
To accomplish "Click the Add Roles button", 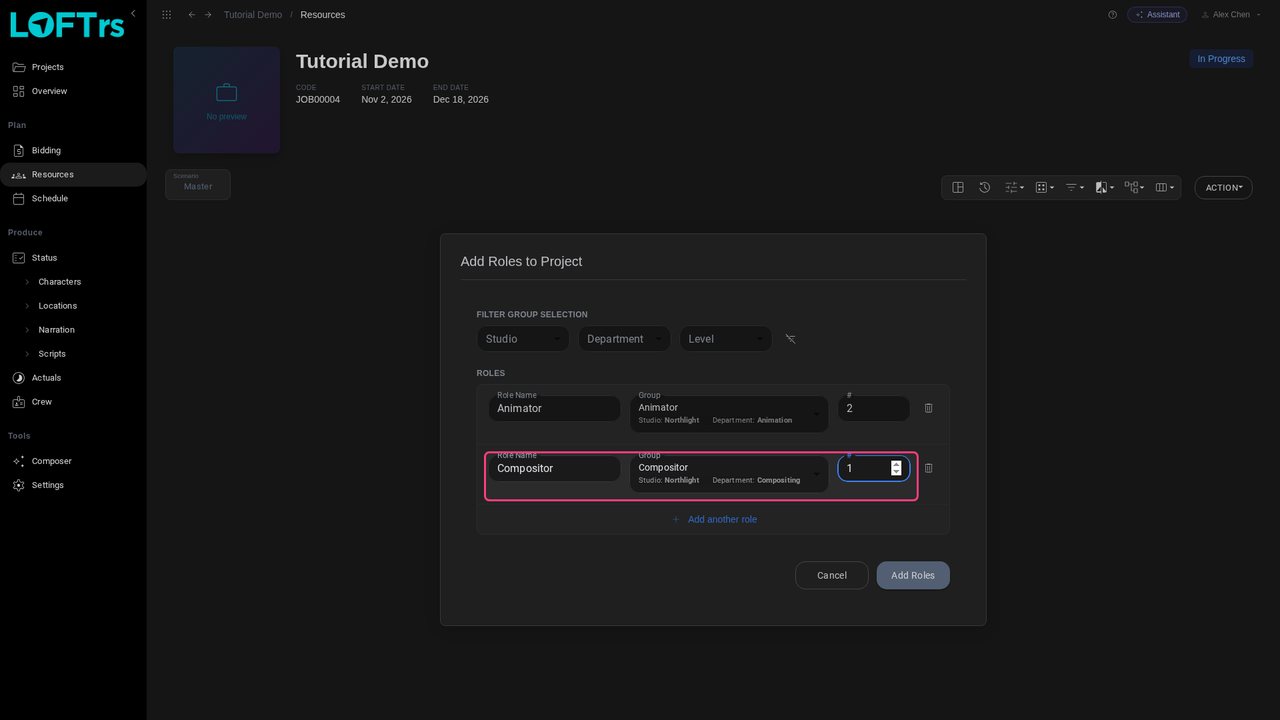I will pyautogui.click(x=913, y=575).
